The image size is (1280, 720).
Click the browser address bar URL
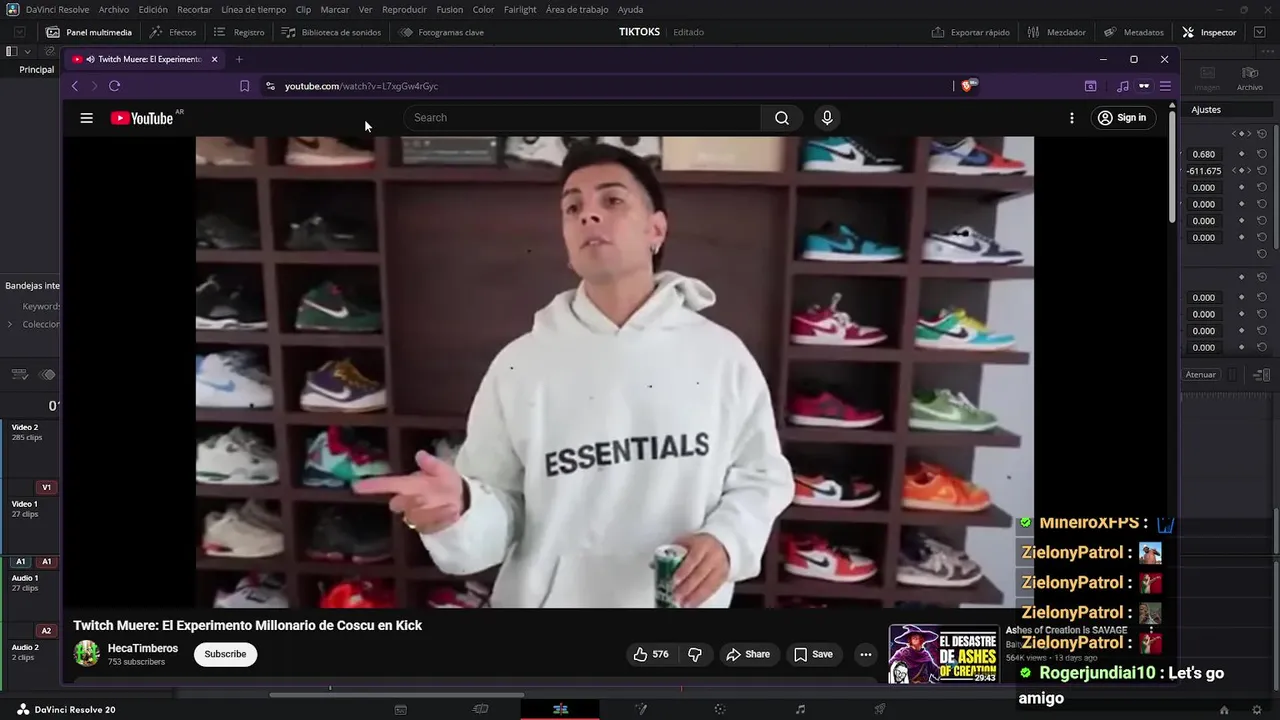361,86
